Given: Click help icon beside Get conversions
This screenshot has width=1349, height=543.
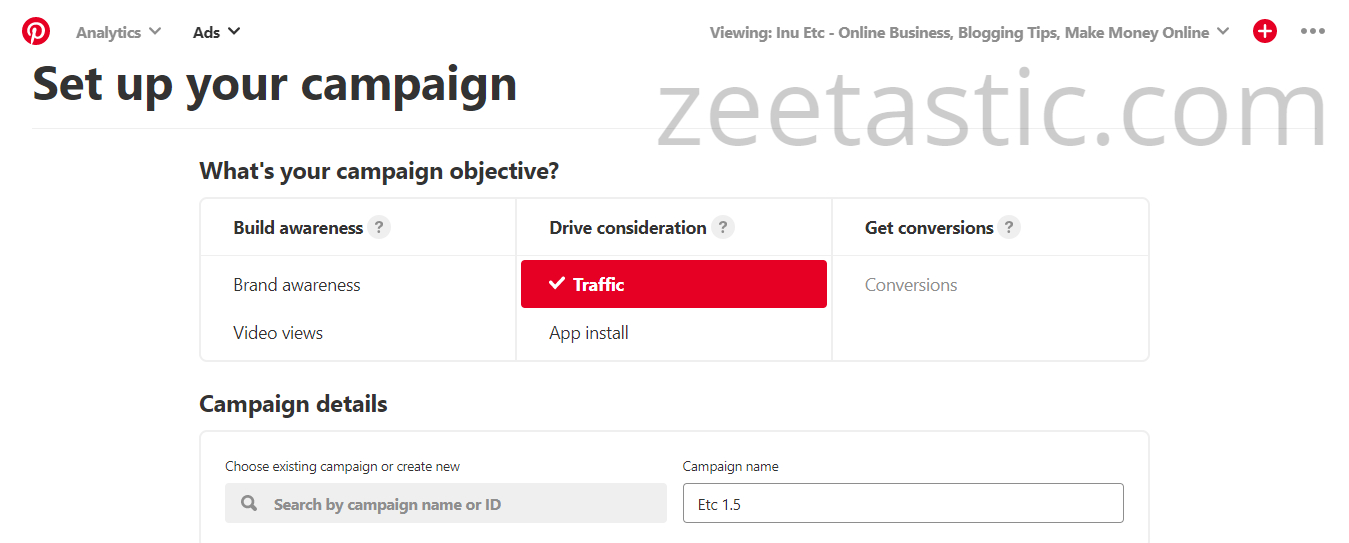Looking at the screenshot, I should (1009, 228).
